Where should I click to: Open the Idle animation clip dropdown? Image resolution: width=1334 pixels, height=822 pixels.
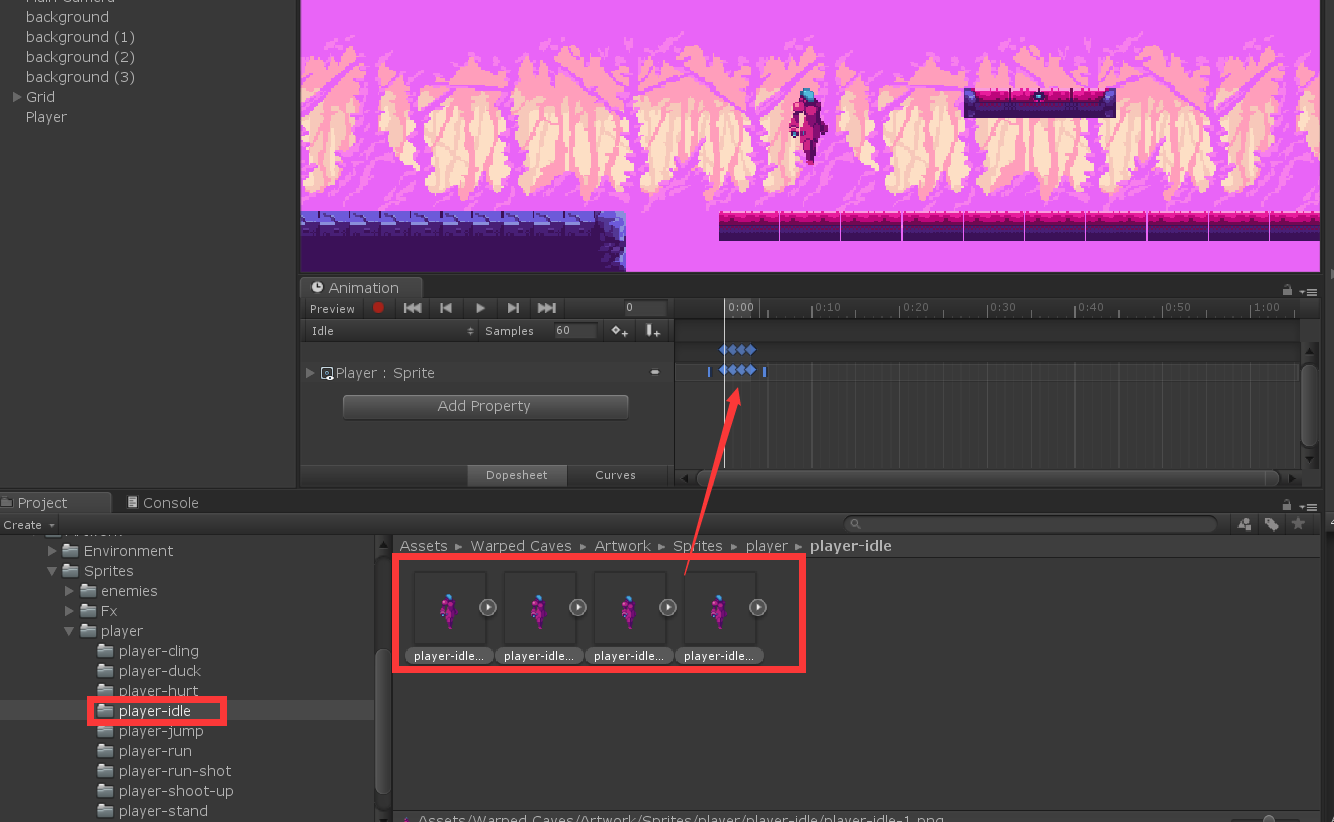point(390,330)
